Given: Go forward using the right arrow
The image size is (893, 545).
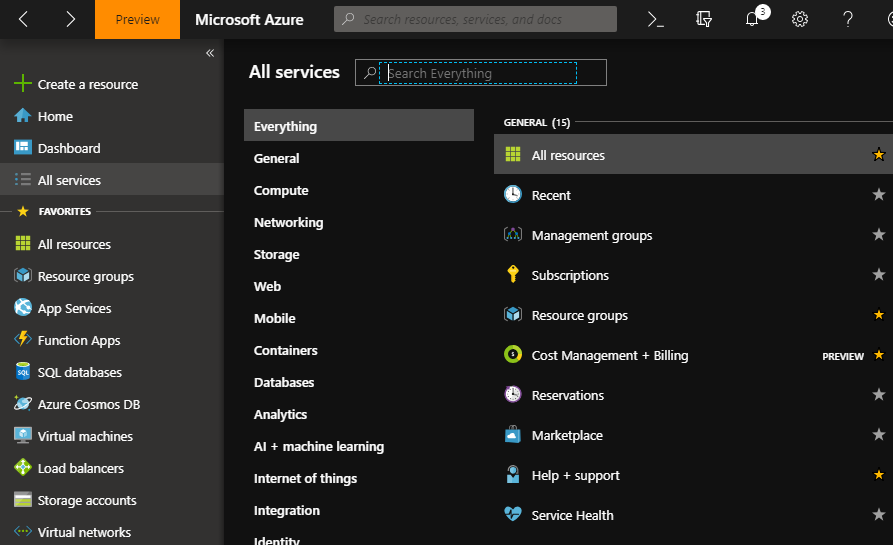Looking at the screenshot, I should 70,19.
